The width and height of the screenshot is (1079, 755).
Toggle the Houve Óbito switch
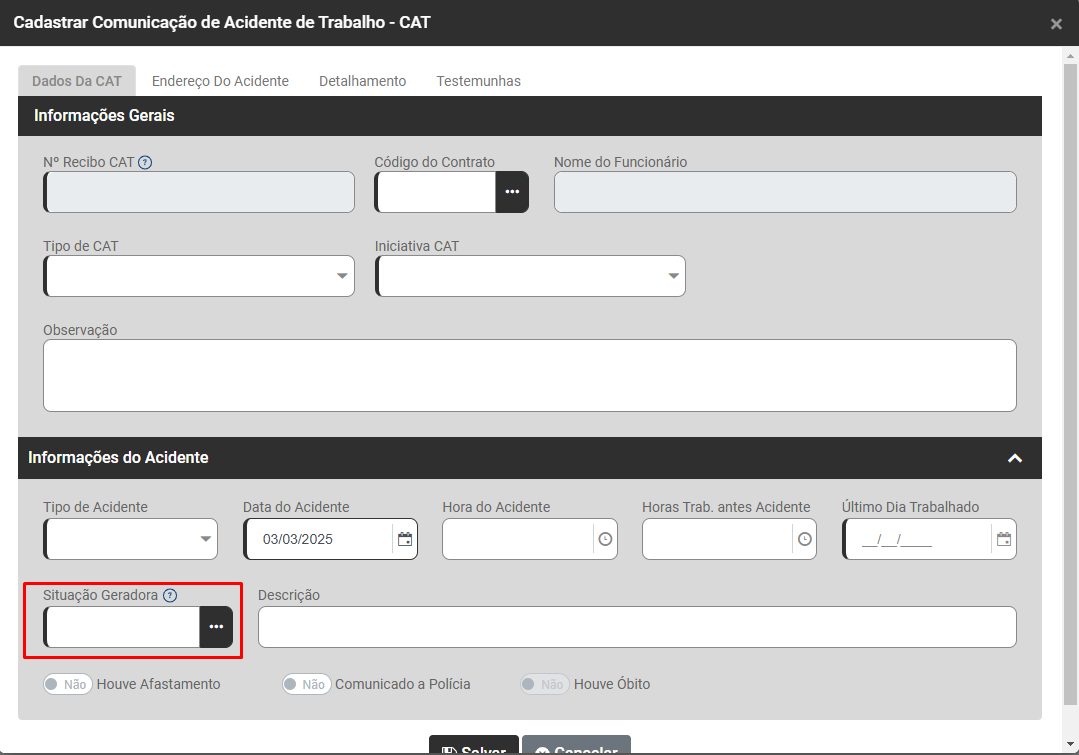[545, 684]
